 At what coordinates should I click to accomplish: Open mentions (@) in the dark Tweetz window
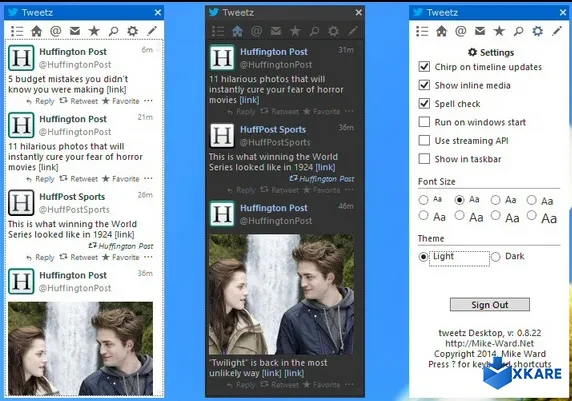click(x=256, y=31)
